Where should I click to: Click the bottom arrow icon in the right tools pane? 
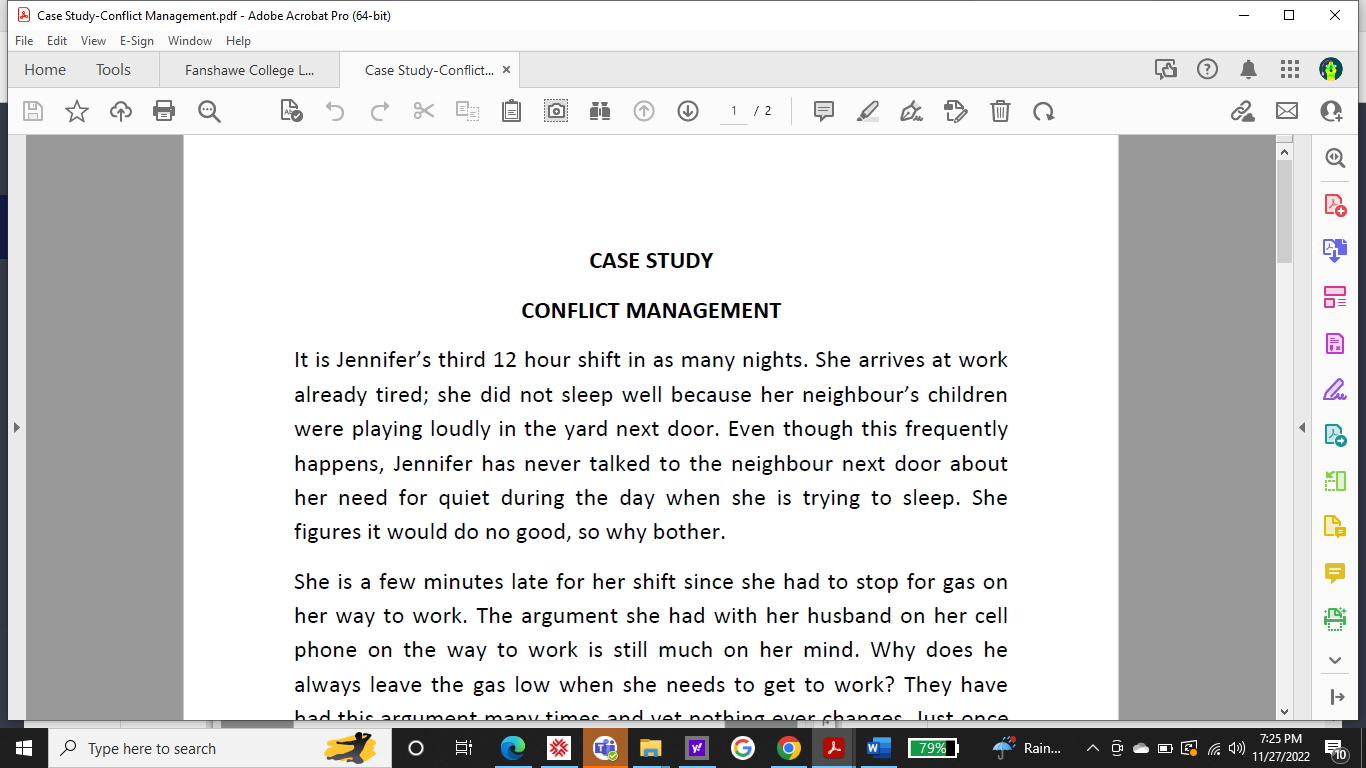pos(1335,697)
